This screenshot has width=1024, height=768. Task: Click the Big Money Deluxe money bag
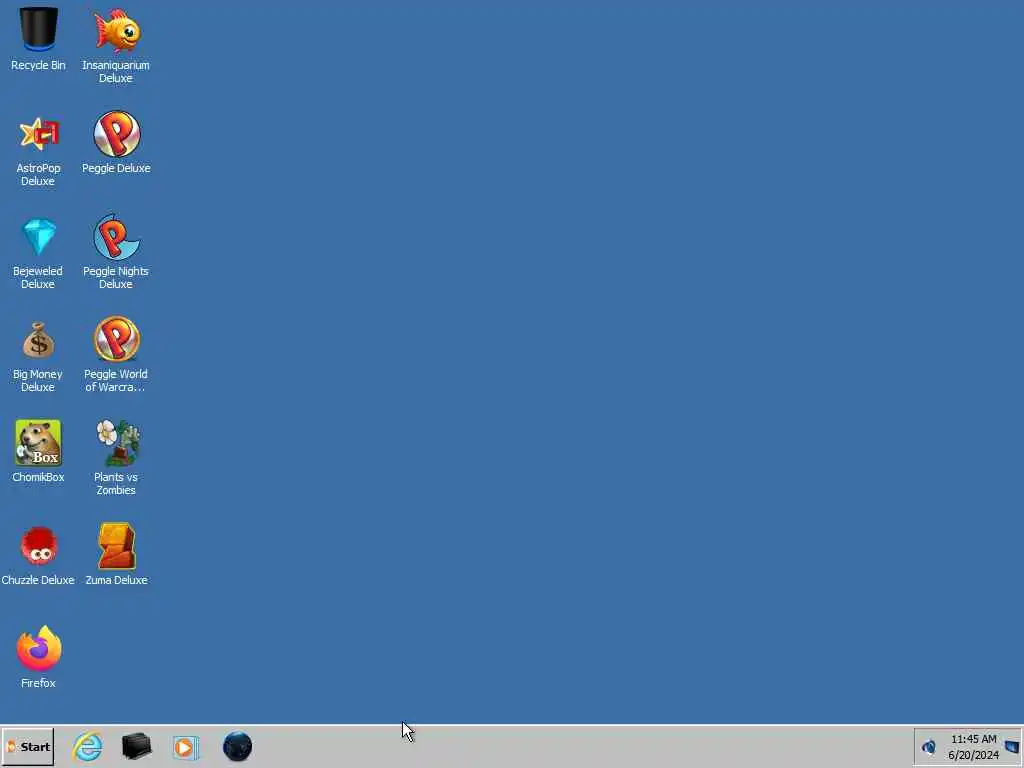38,340
